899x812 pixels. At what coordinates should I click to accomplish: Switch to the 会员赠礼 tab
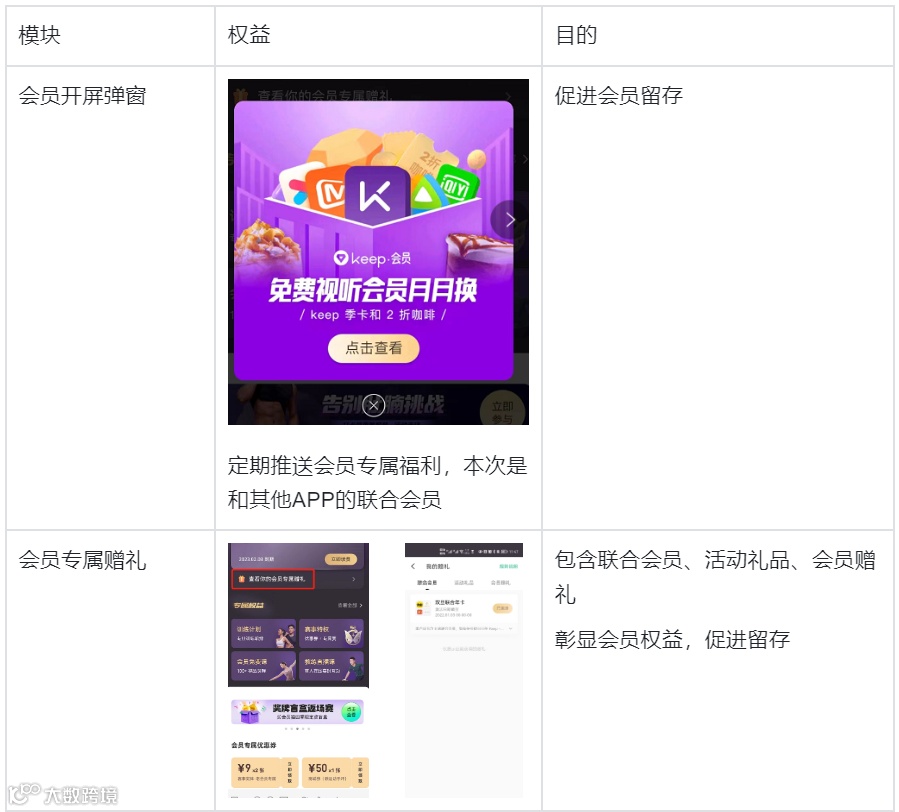[x=500, y=583]
